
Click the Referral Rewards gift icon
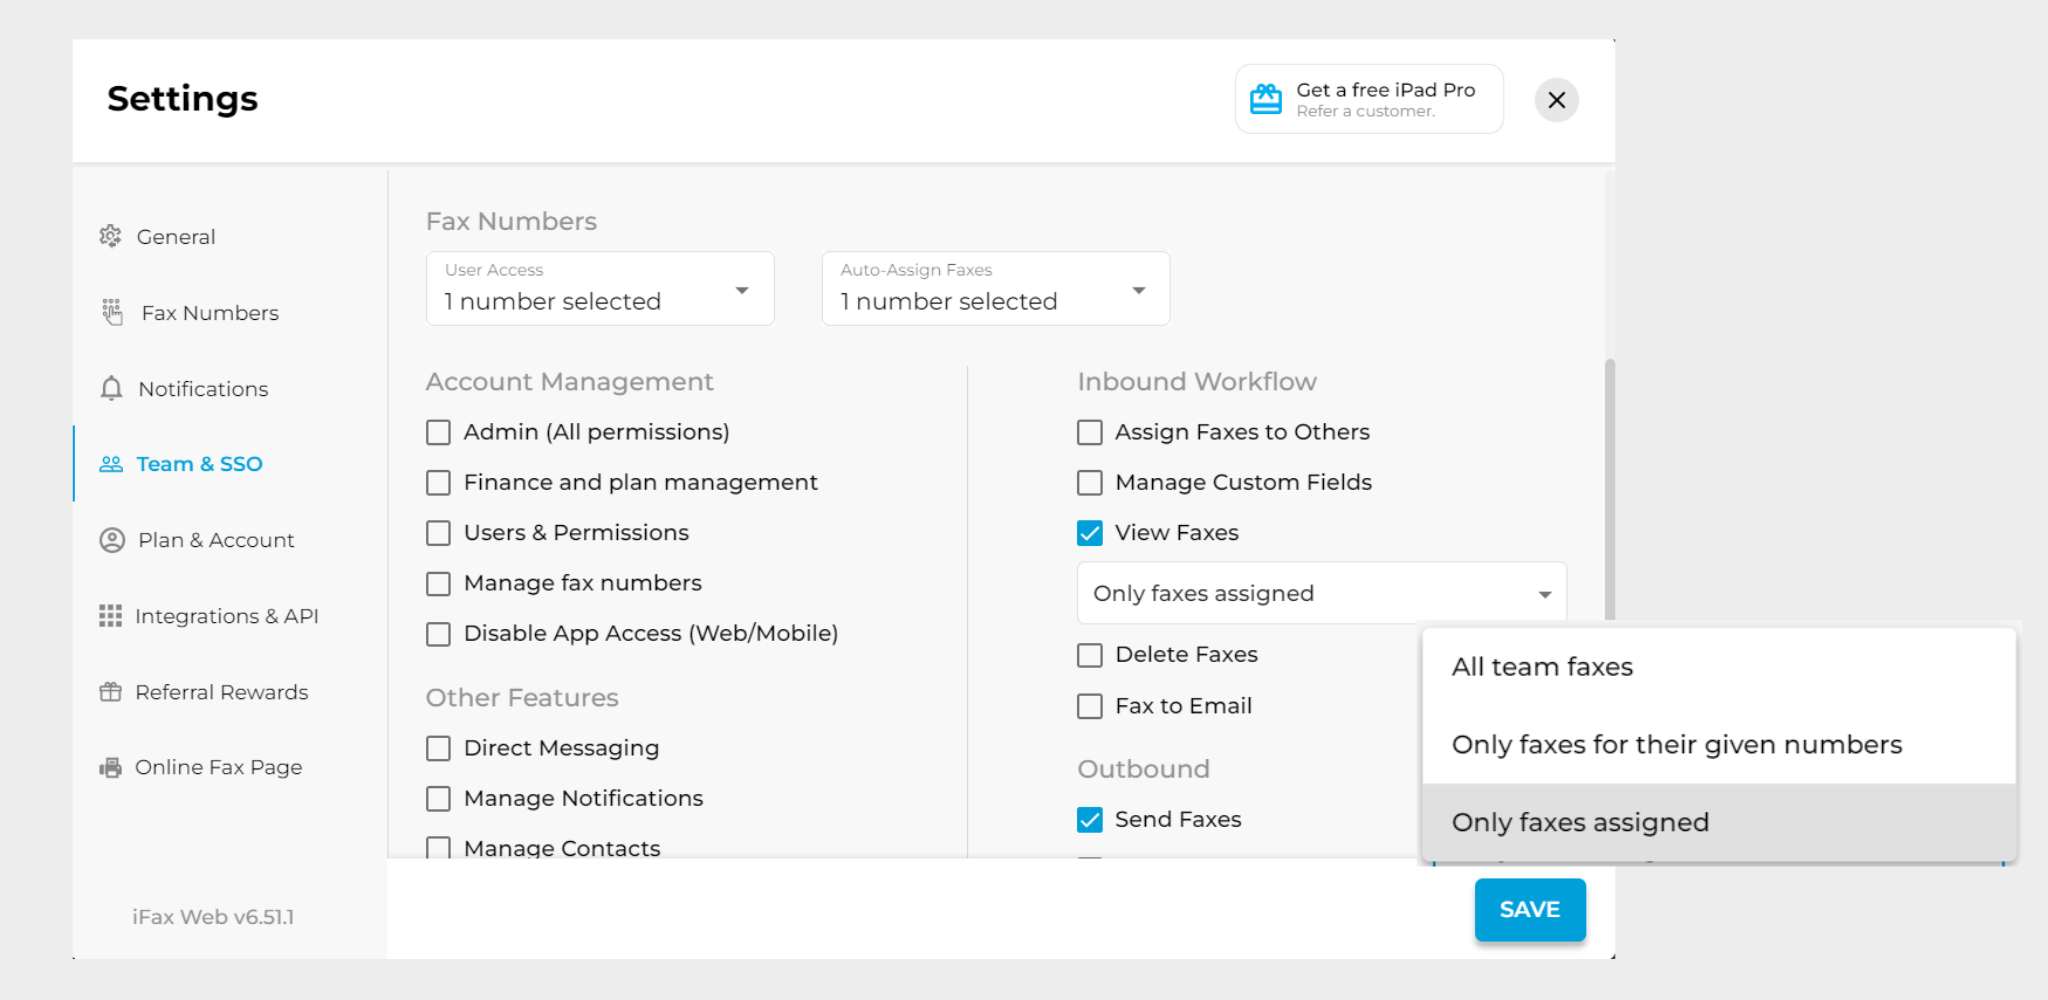pos(110,692)
